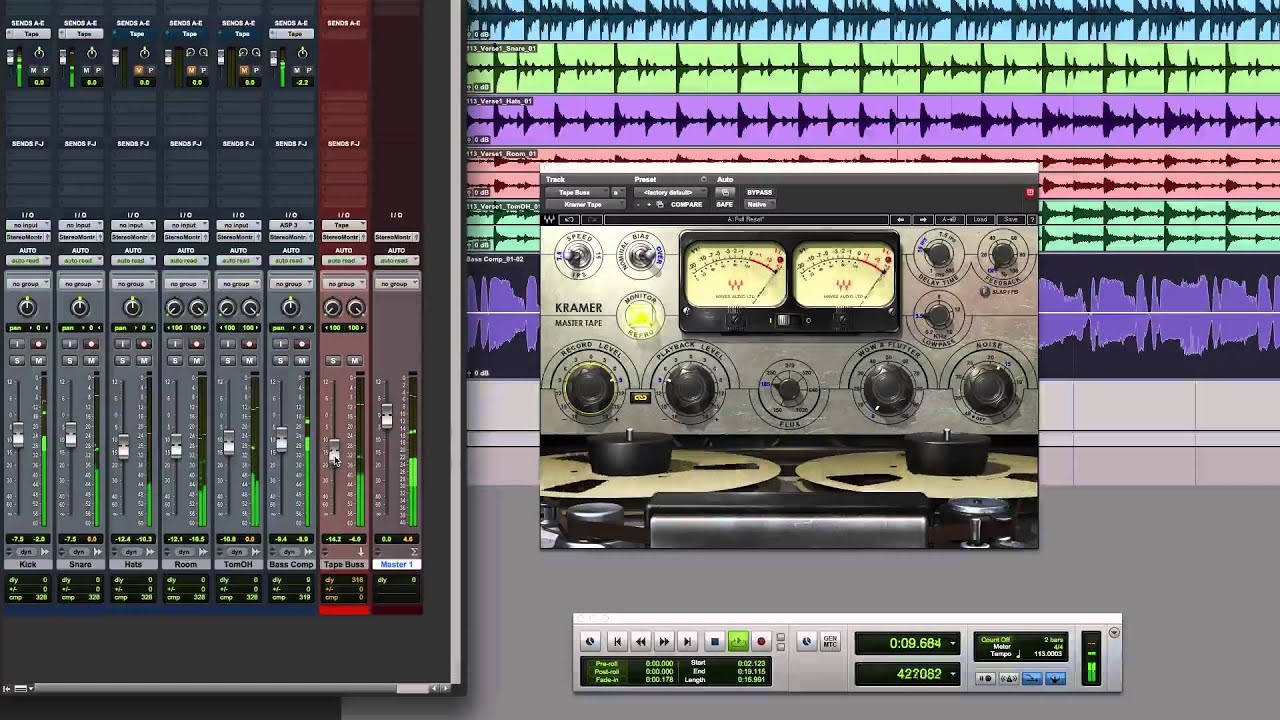Open Bass Comp input selector 'ASP 3'

click(x=290, y=225)
